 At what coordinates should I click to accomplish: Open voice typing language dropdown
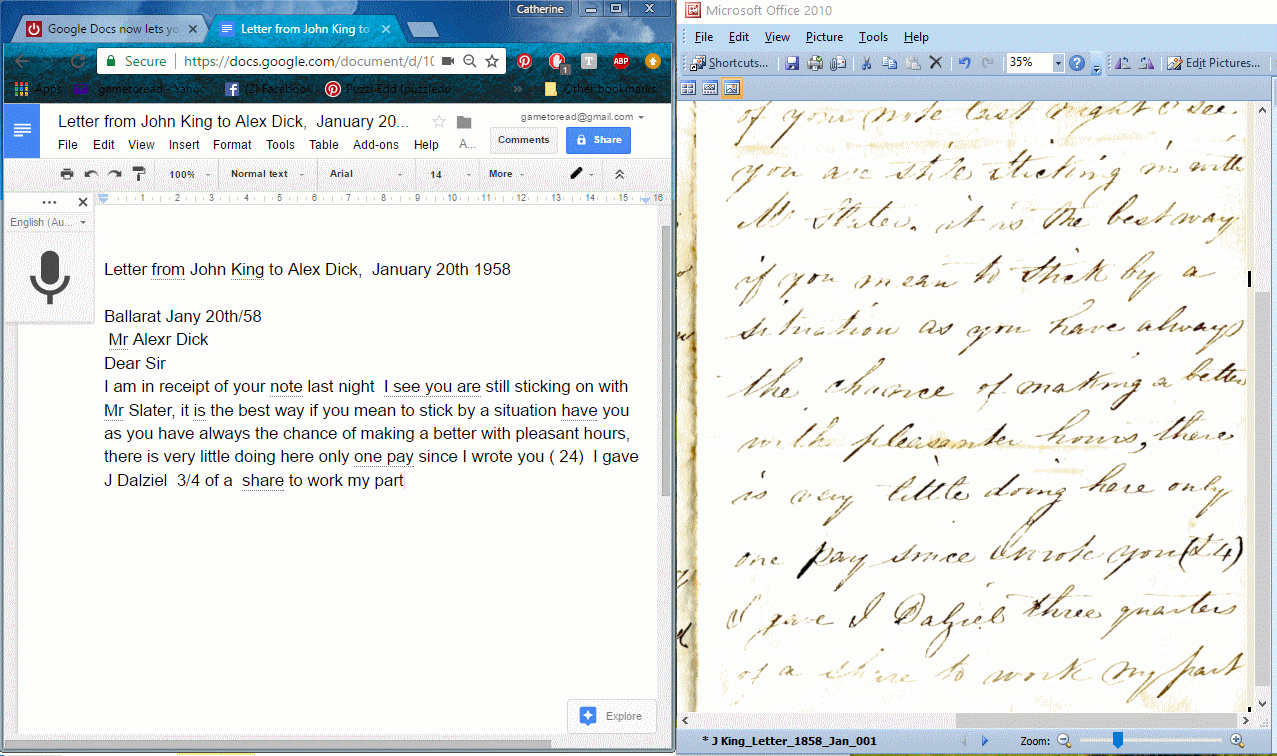[48, 222]
